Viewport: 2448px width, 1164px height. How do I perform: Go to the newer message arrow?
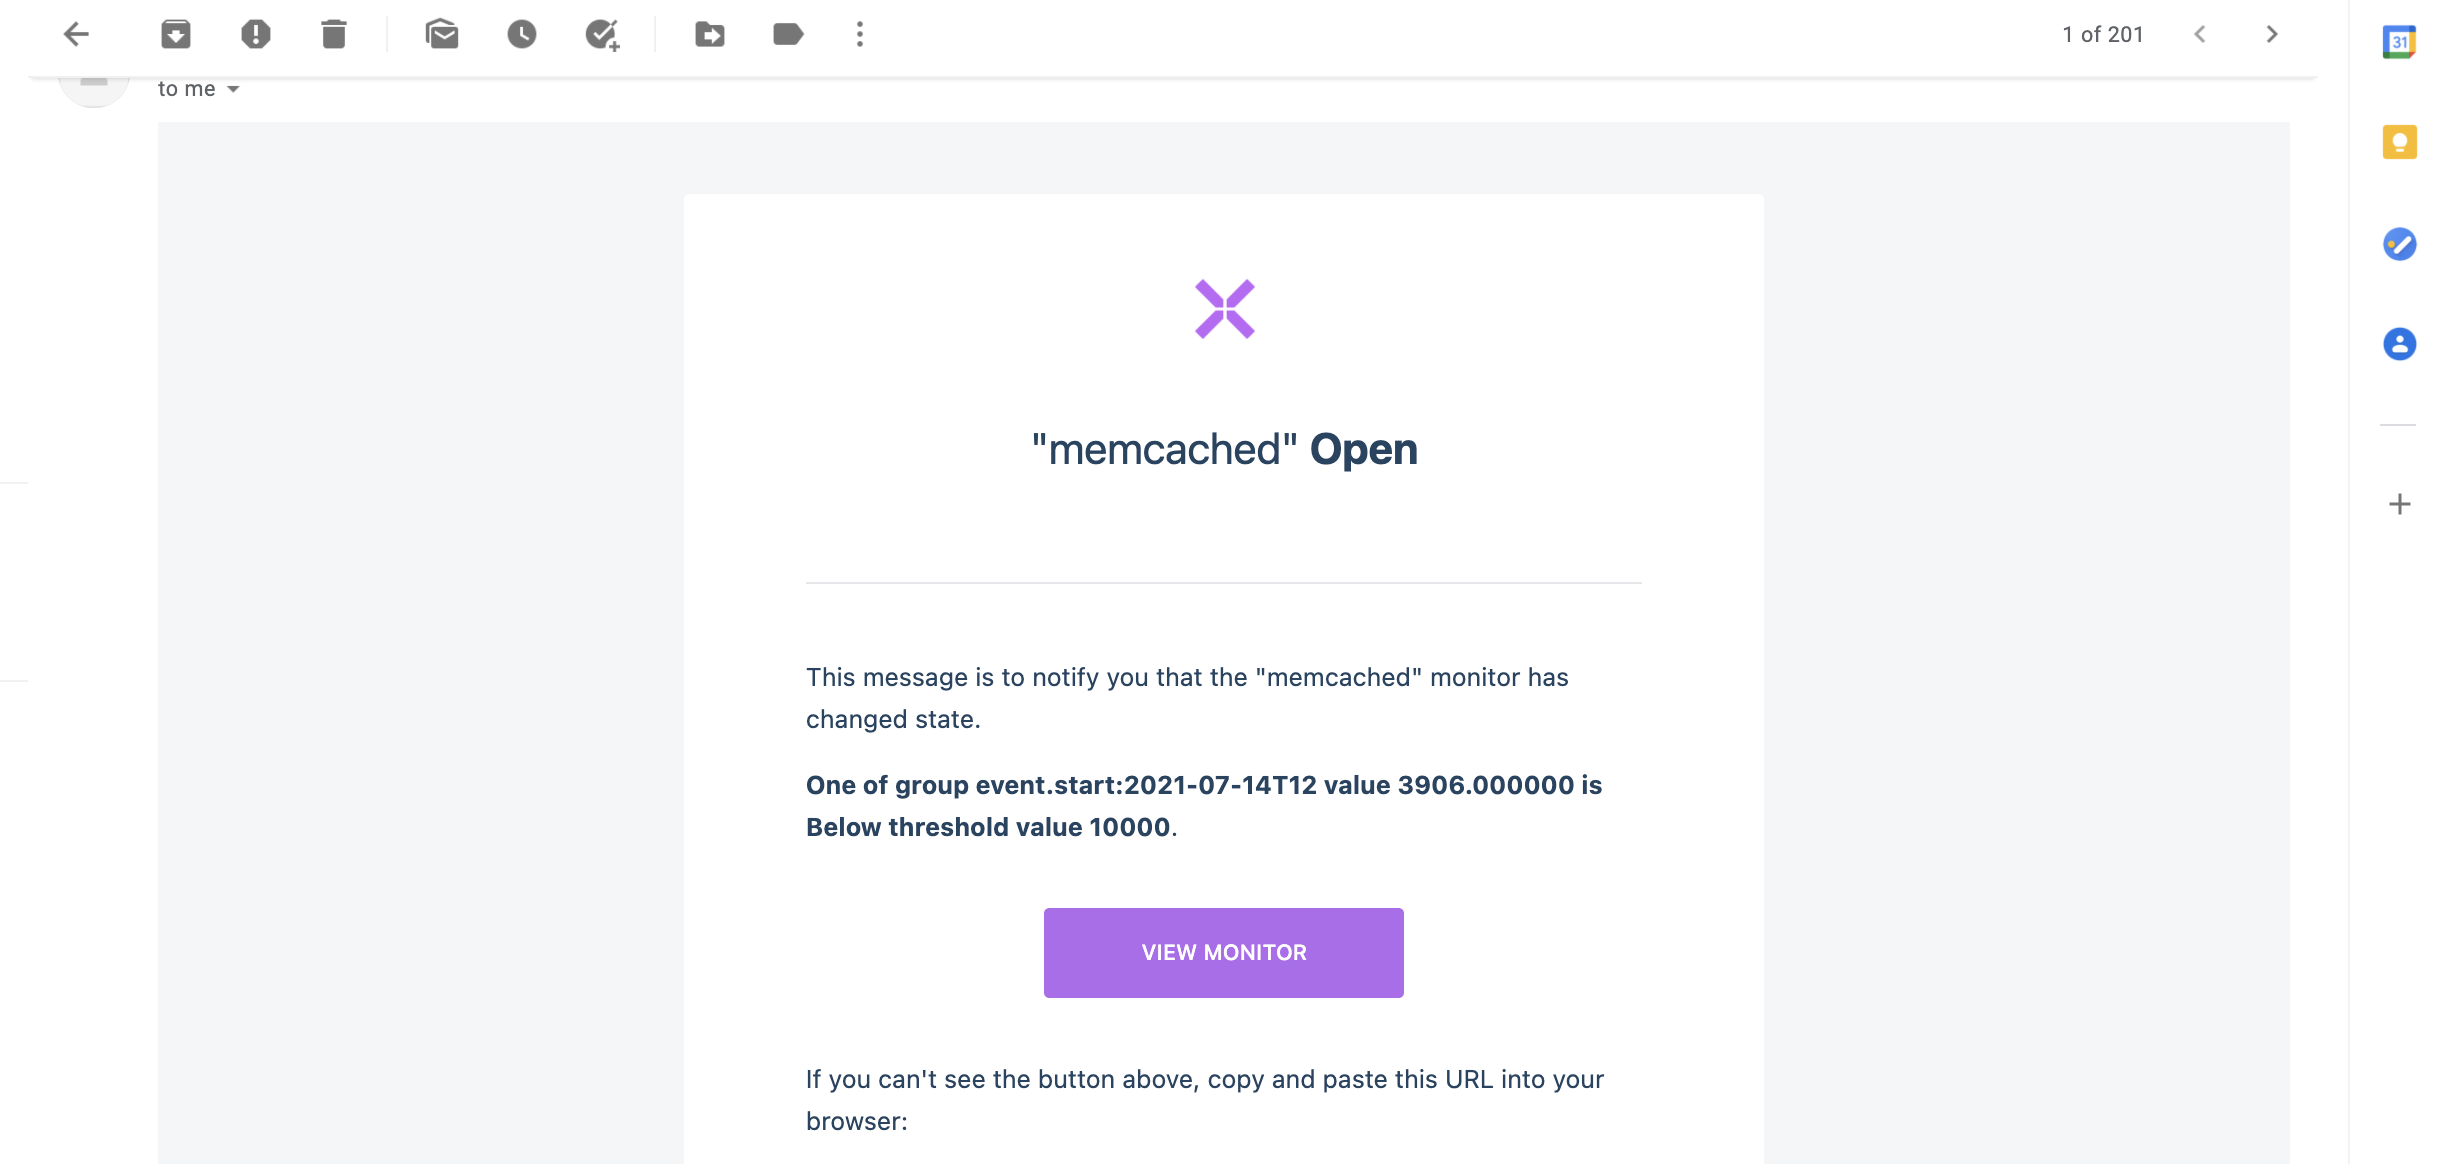click(2200, 34)
